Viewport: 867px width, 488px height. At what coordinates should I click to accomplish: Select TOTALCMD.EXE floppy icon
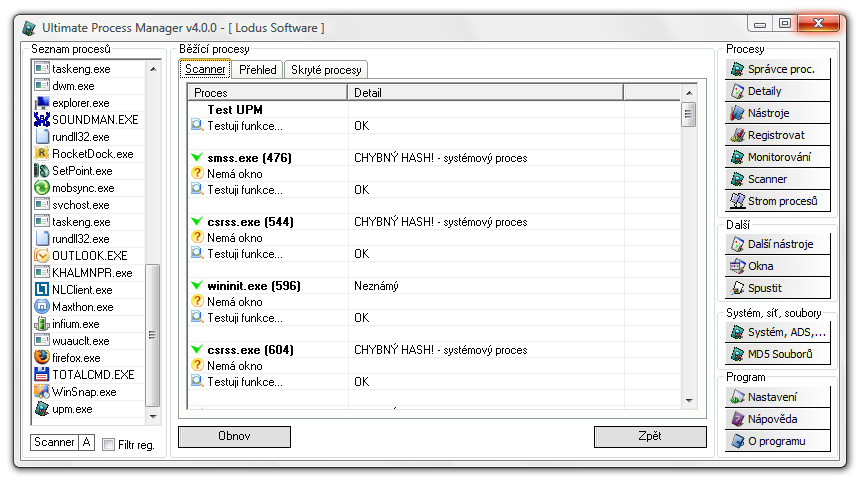click(x=41, y=375)
